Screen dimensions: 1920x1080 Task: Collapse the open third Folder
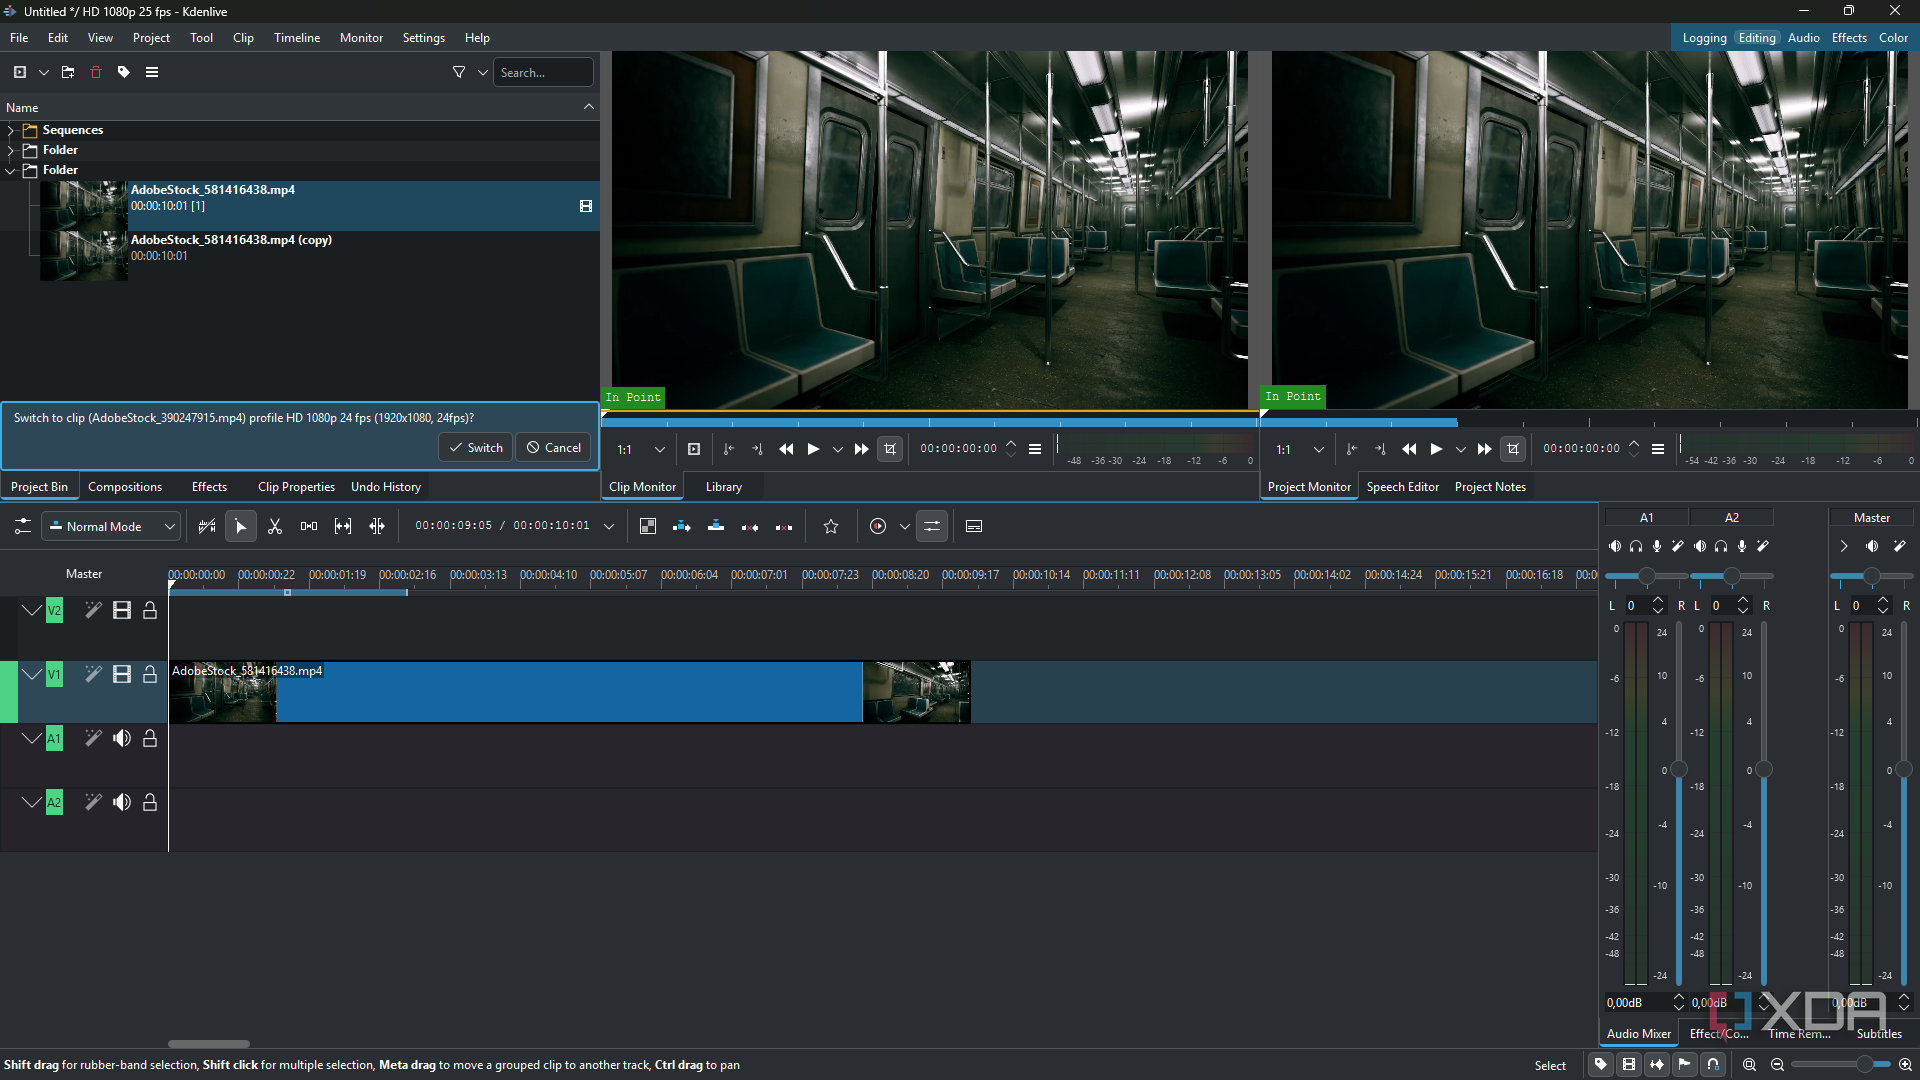pyautogui.click(x=11, y=171)
